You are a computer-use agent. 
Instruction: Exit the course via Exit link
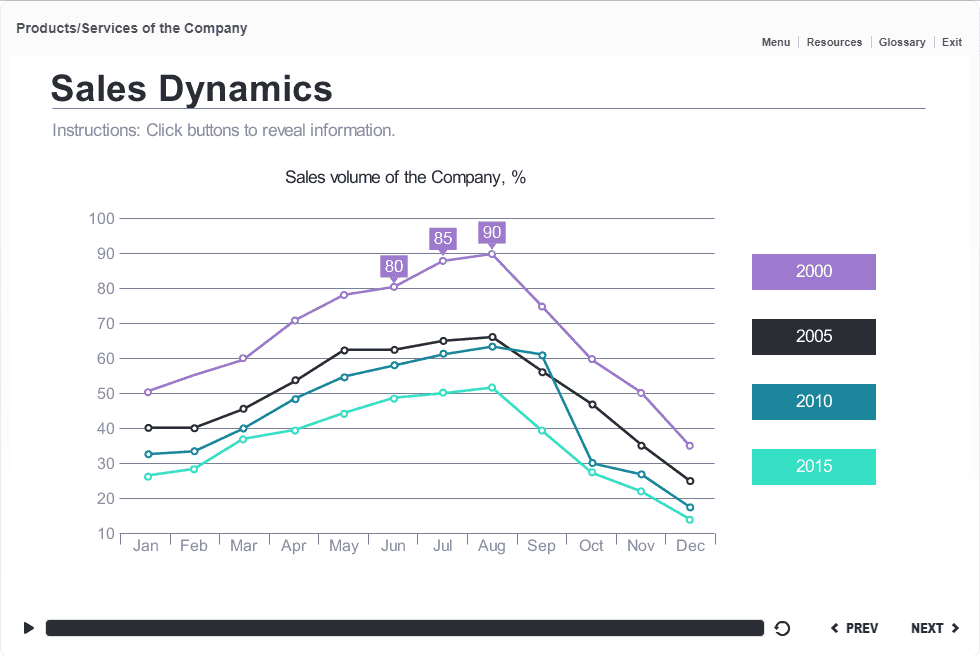coord(952,42)
